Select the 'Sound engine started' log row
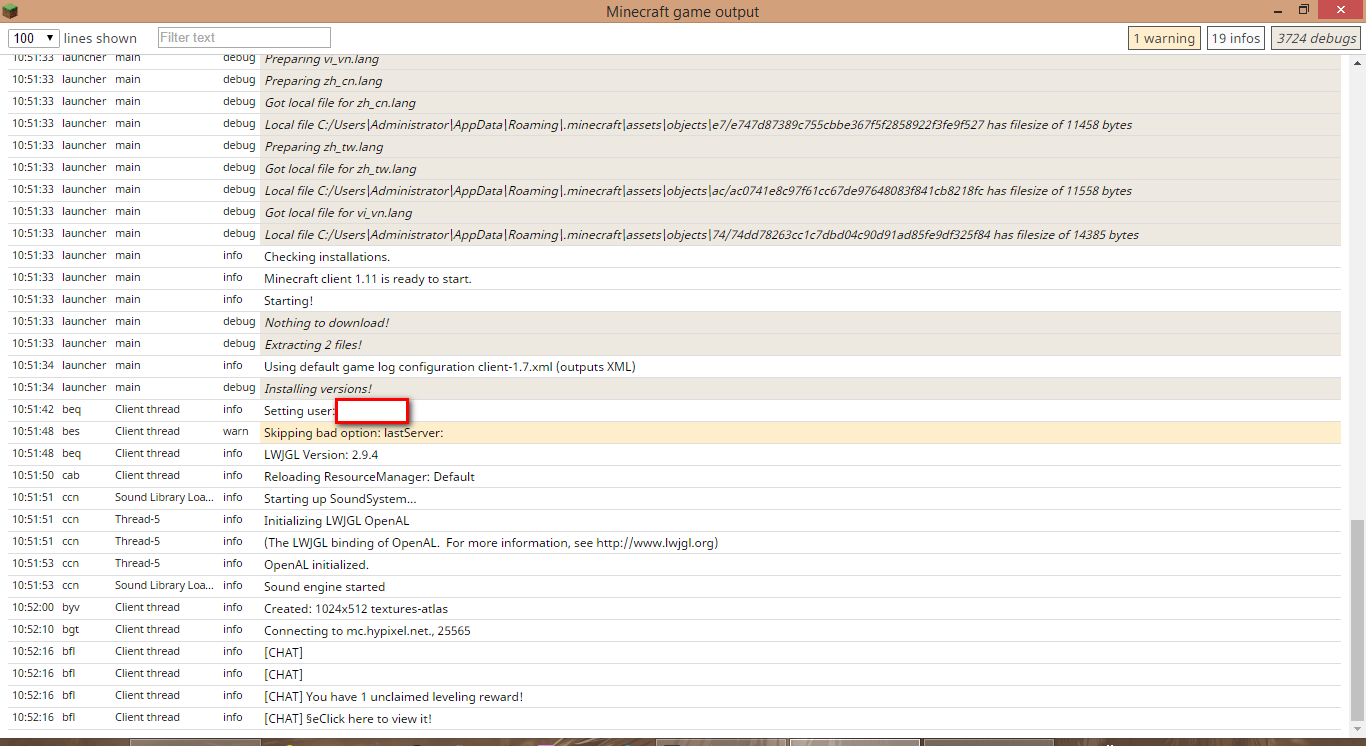Screen dimensions: 1366x746 point(324,587)
